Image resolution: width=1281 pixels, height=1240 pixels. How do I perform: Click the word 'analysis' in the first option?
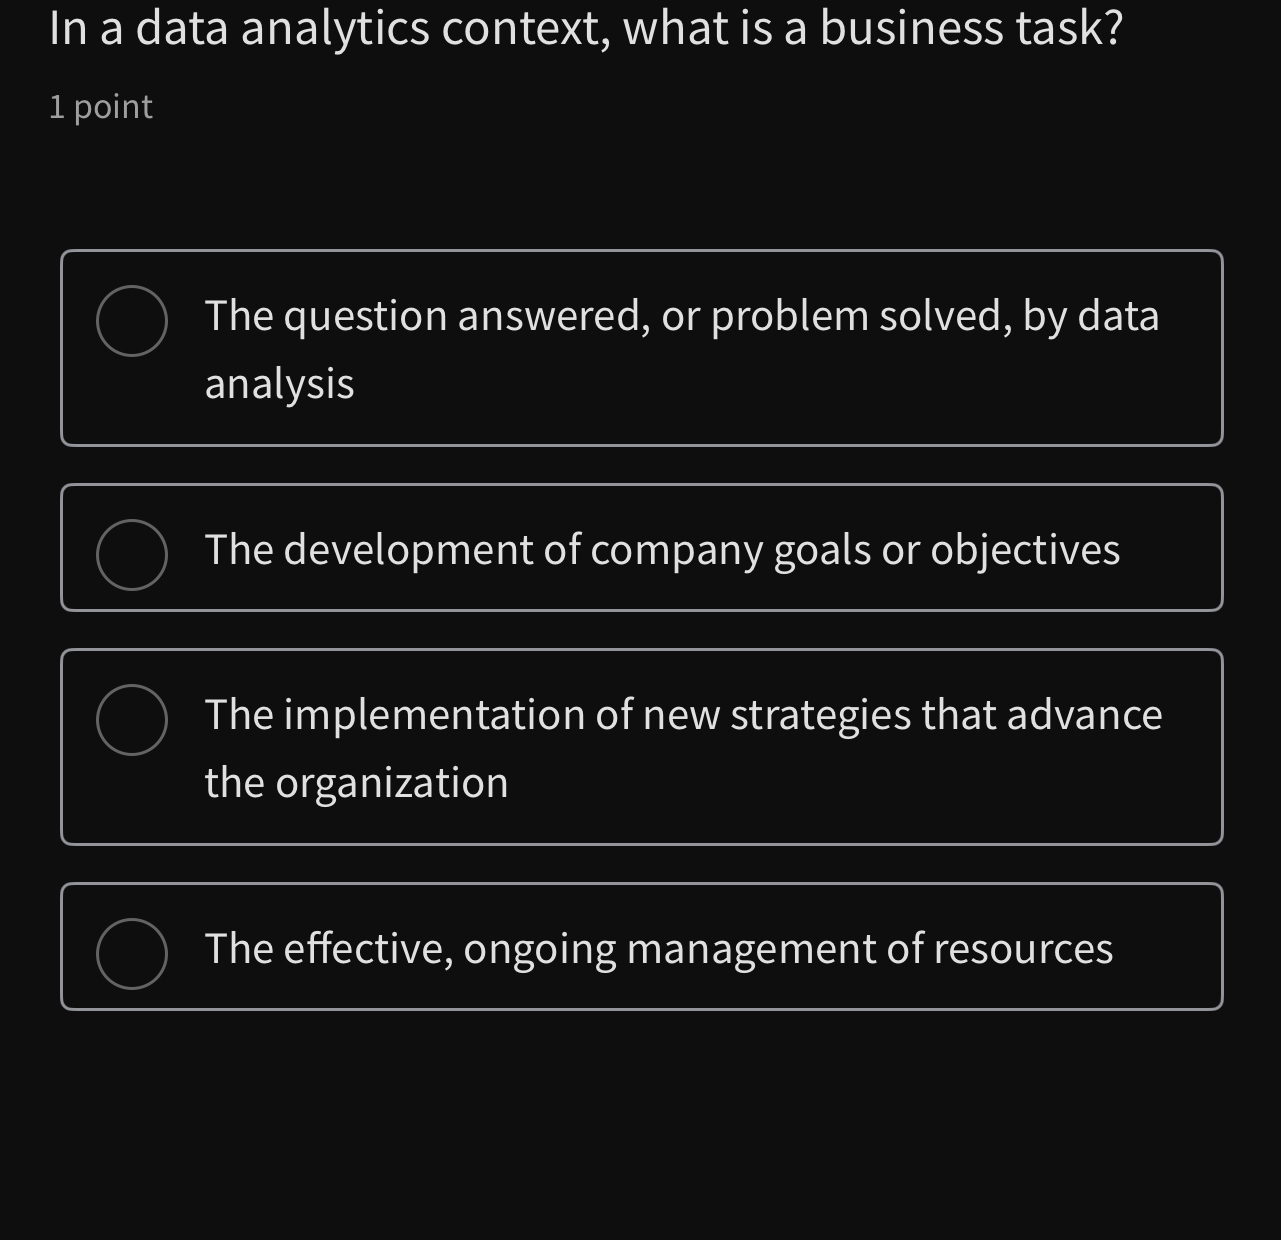(x=279, y=383)
